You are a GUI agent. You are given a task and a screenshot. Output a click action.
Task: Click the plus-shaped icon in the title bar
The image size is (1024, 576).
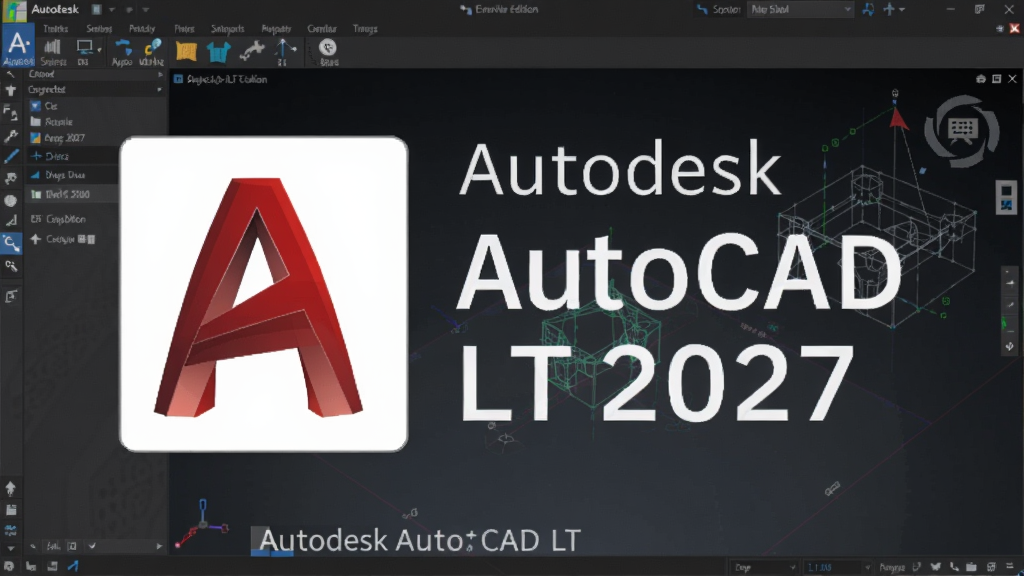(889, 9)
